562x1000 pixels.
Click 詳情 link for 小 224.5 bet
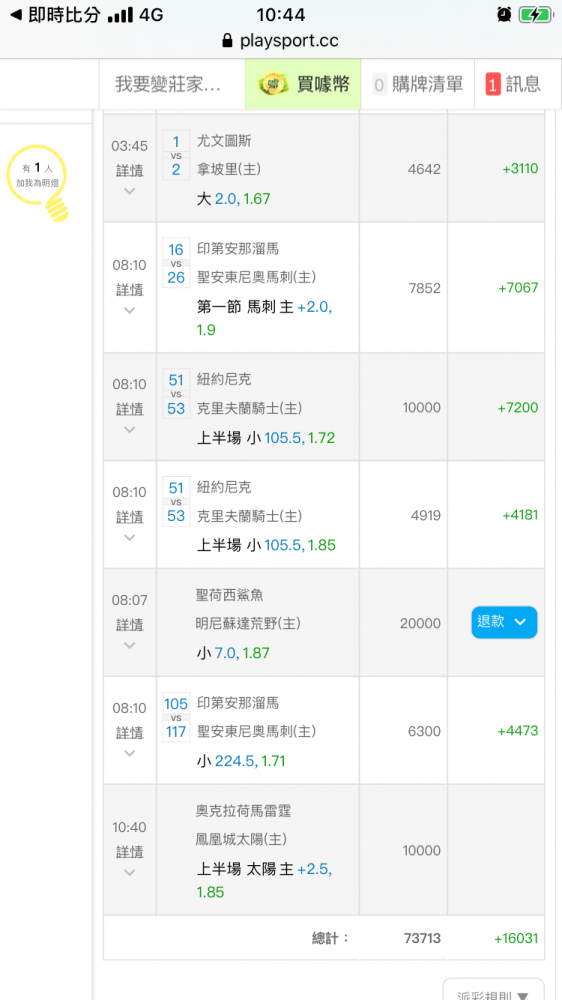pyautogui.click(x=129, y=732)
